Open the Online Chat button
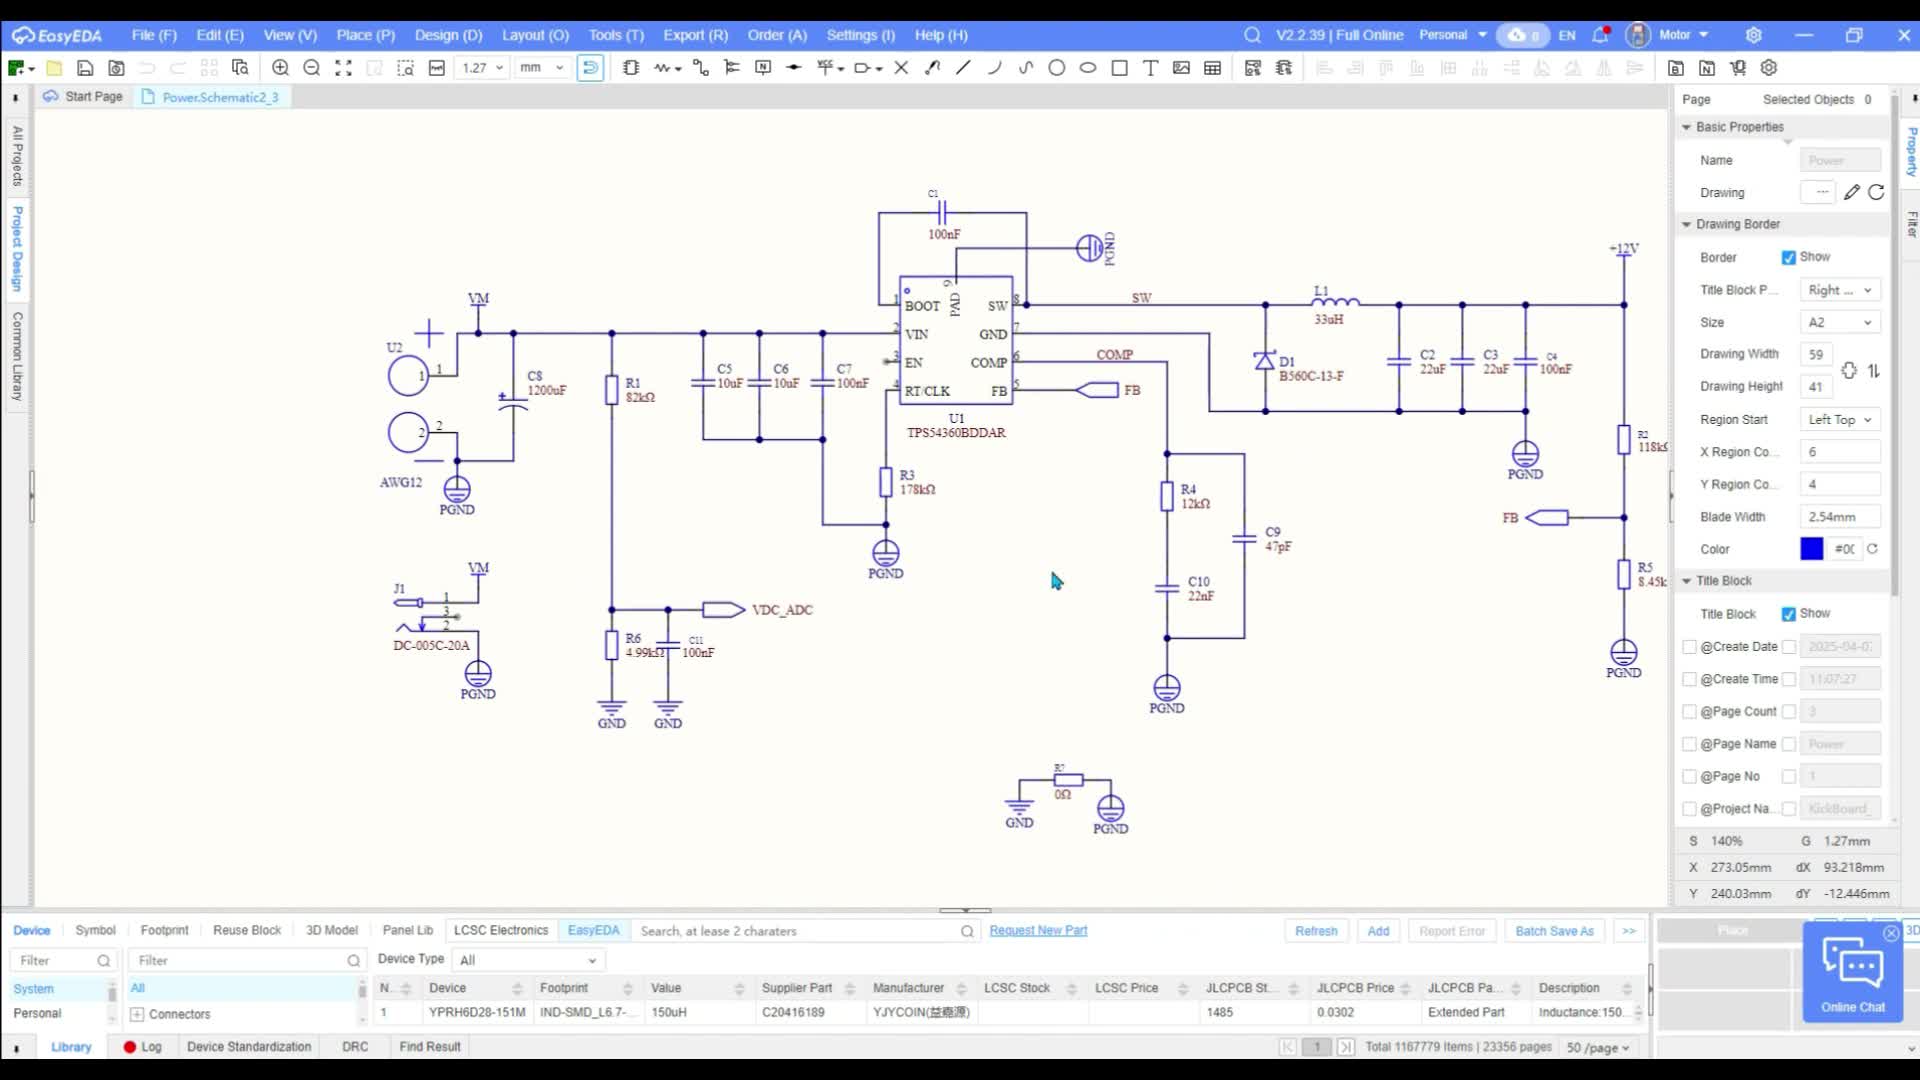Screen dimensions: 1920x1080 (x=1852, y=972)
